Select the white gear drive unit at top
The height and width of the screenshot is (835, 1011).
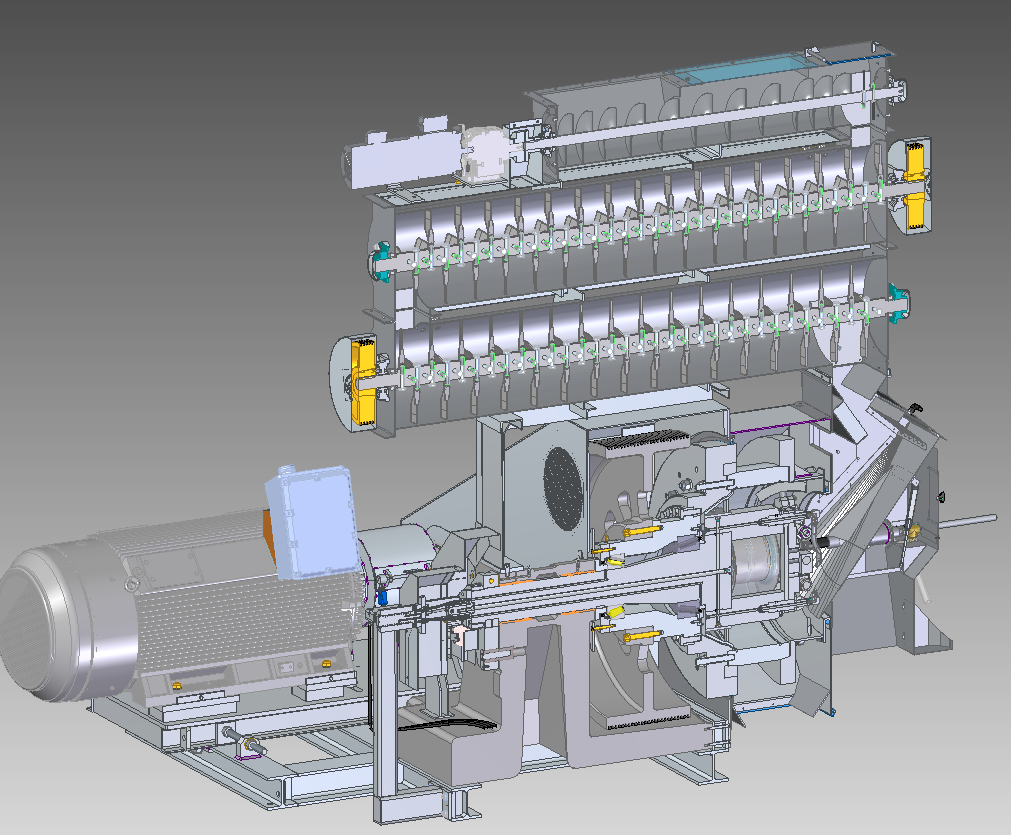486,153
